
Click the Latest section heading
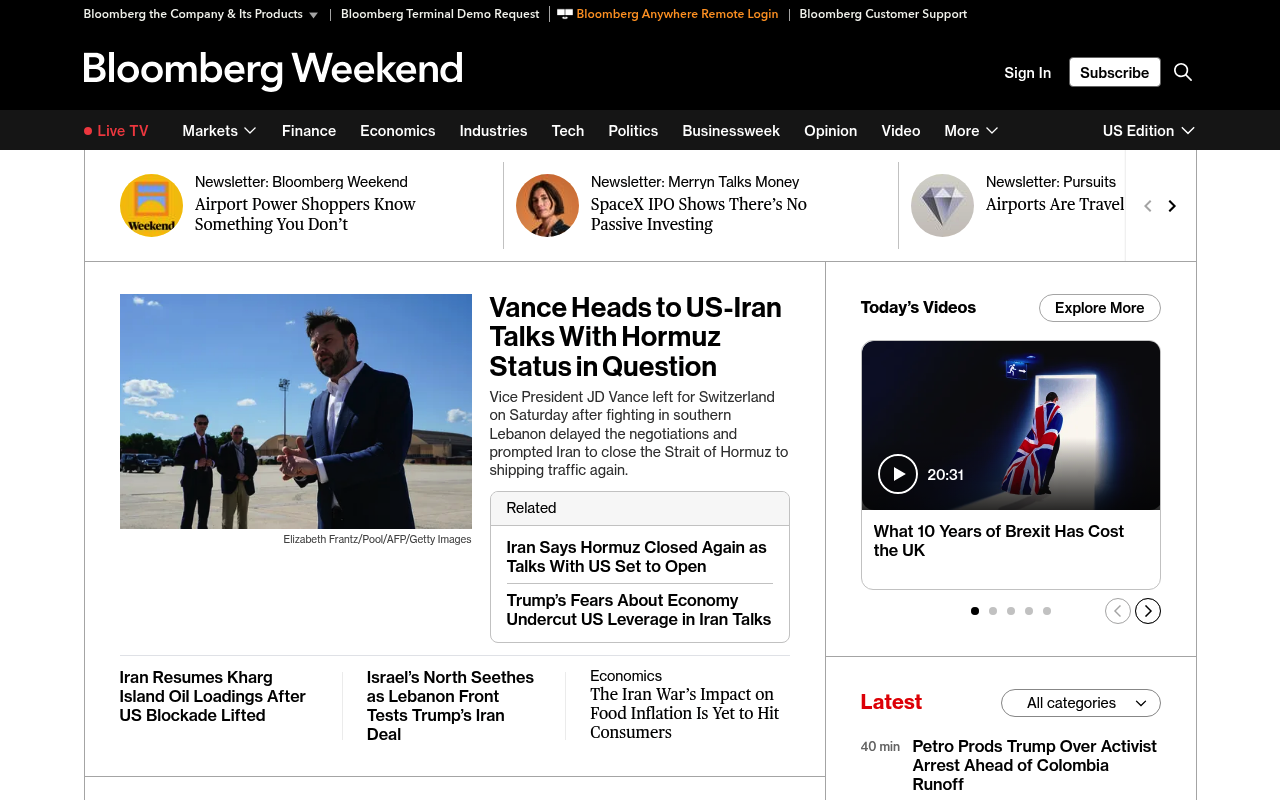891,702
